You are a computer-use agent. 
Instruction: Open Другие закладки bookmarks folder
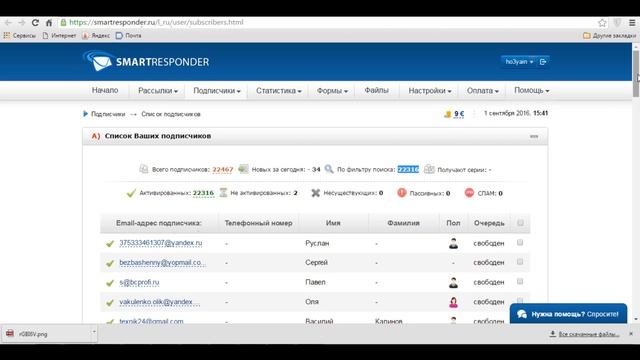609,36
